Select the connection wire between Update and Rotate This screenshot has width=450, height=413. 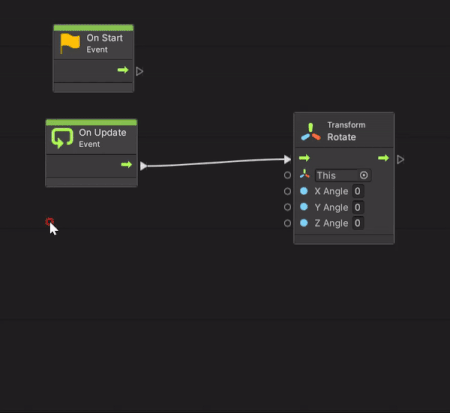215,163
